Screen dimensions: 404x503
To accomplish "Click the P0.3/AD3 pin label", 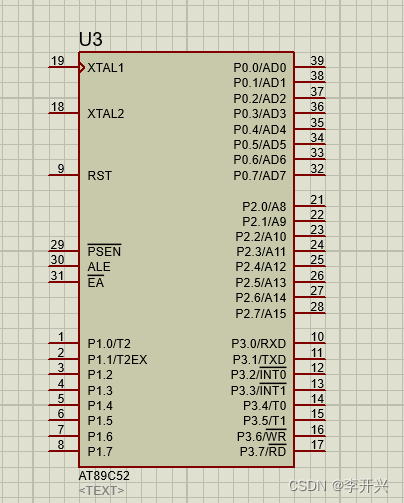I will click(x=260, y=114).
